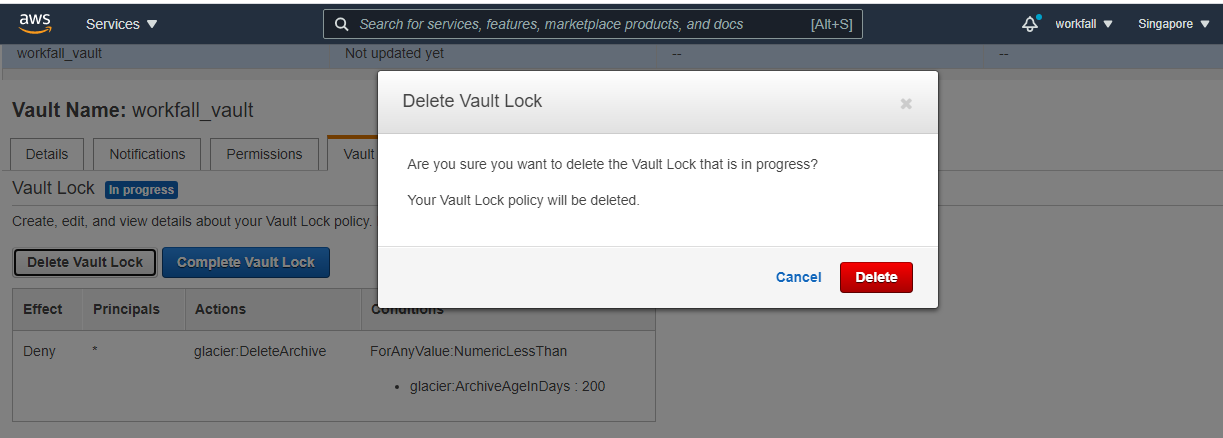This screenshot has width=1223, height=438.
Task: Click Cancel in the dialog
Action: (x=798, y=277)
